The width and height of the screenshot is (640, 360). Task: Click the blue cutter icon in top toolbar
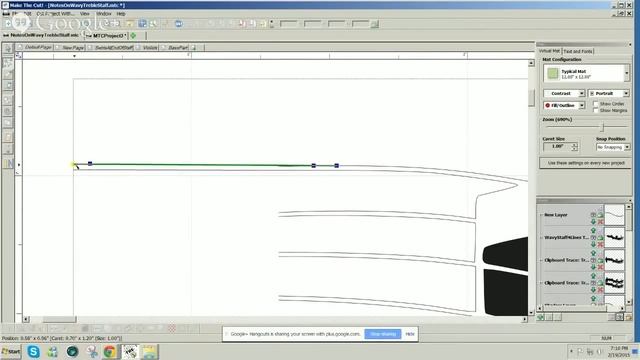(178, 24)
